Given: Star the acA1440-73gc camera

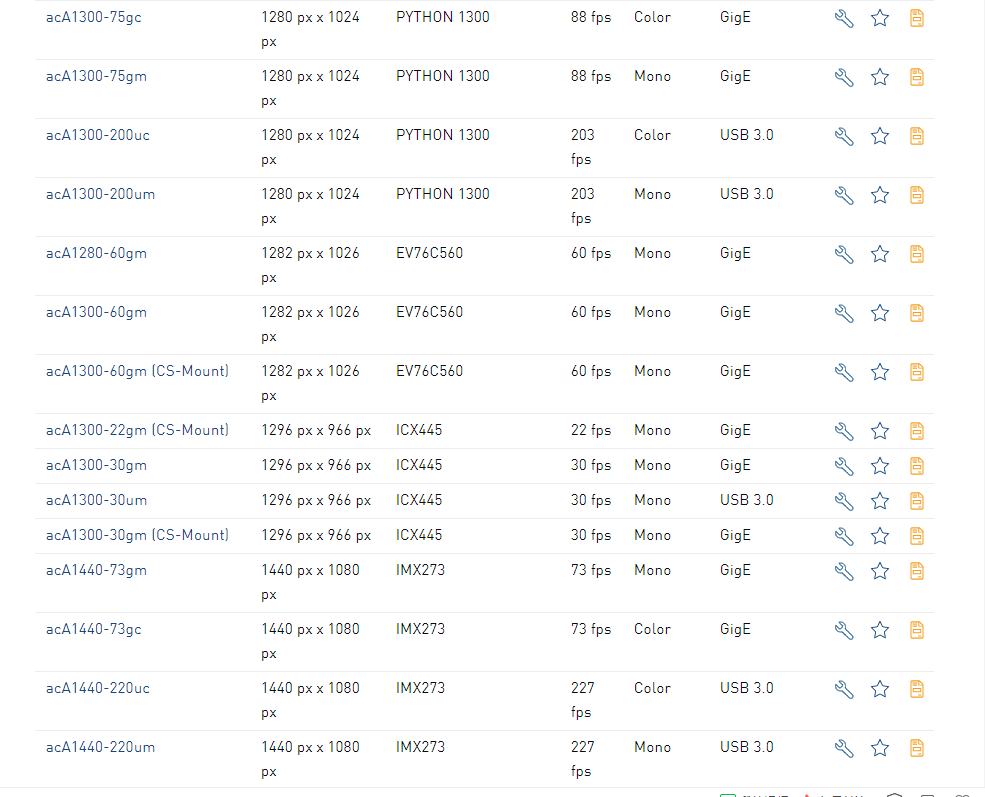Looking at the screenshot, I should pyautogui.click(x=880, y=630).
